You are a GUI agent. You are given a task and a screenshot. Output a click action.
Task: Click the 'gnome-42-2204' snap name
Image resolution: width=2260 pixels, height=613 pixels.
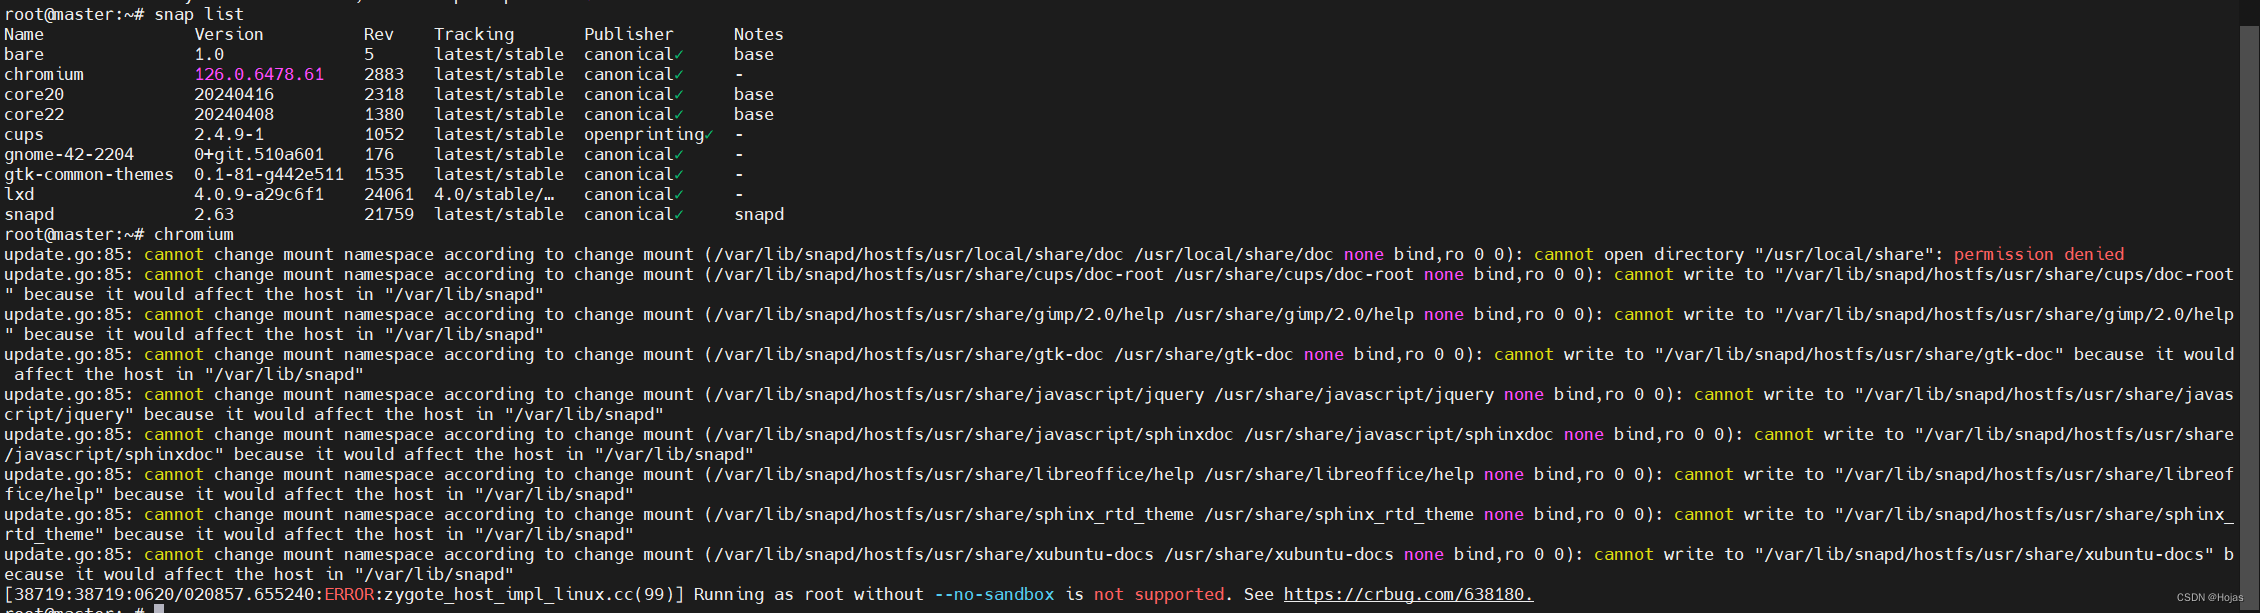pos(69,155)
